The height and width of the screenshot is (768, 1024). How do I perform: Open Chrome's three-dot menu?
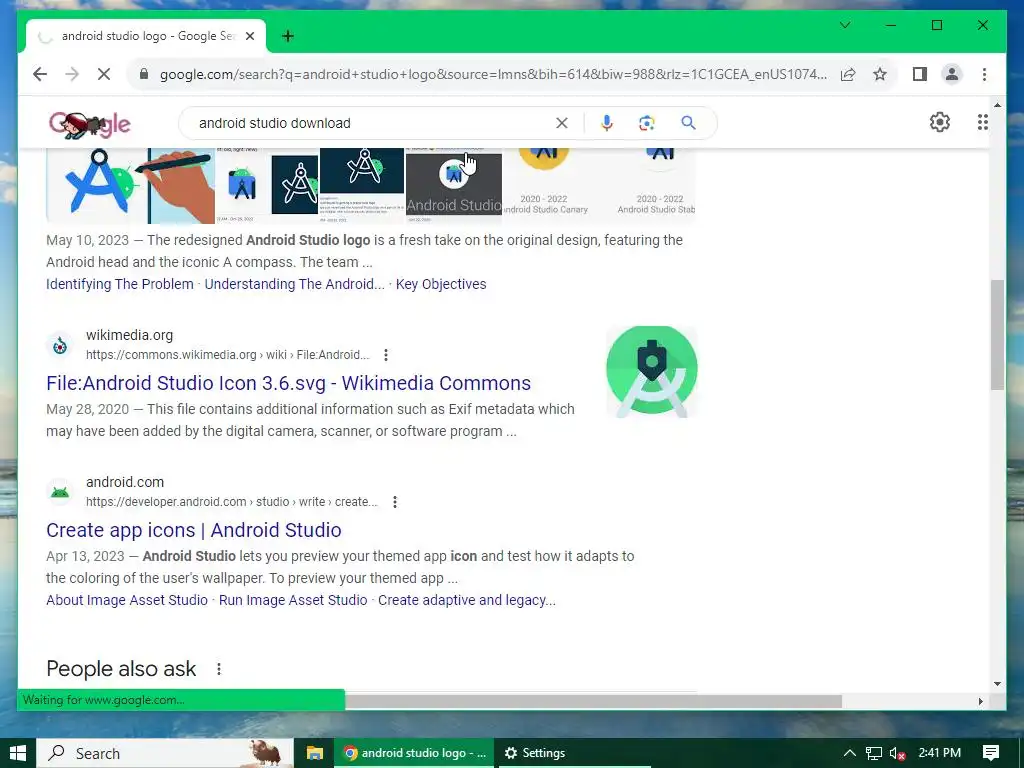(984, 74)
